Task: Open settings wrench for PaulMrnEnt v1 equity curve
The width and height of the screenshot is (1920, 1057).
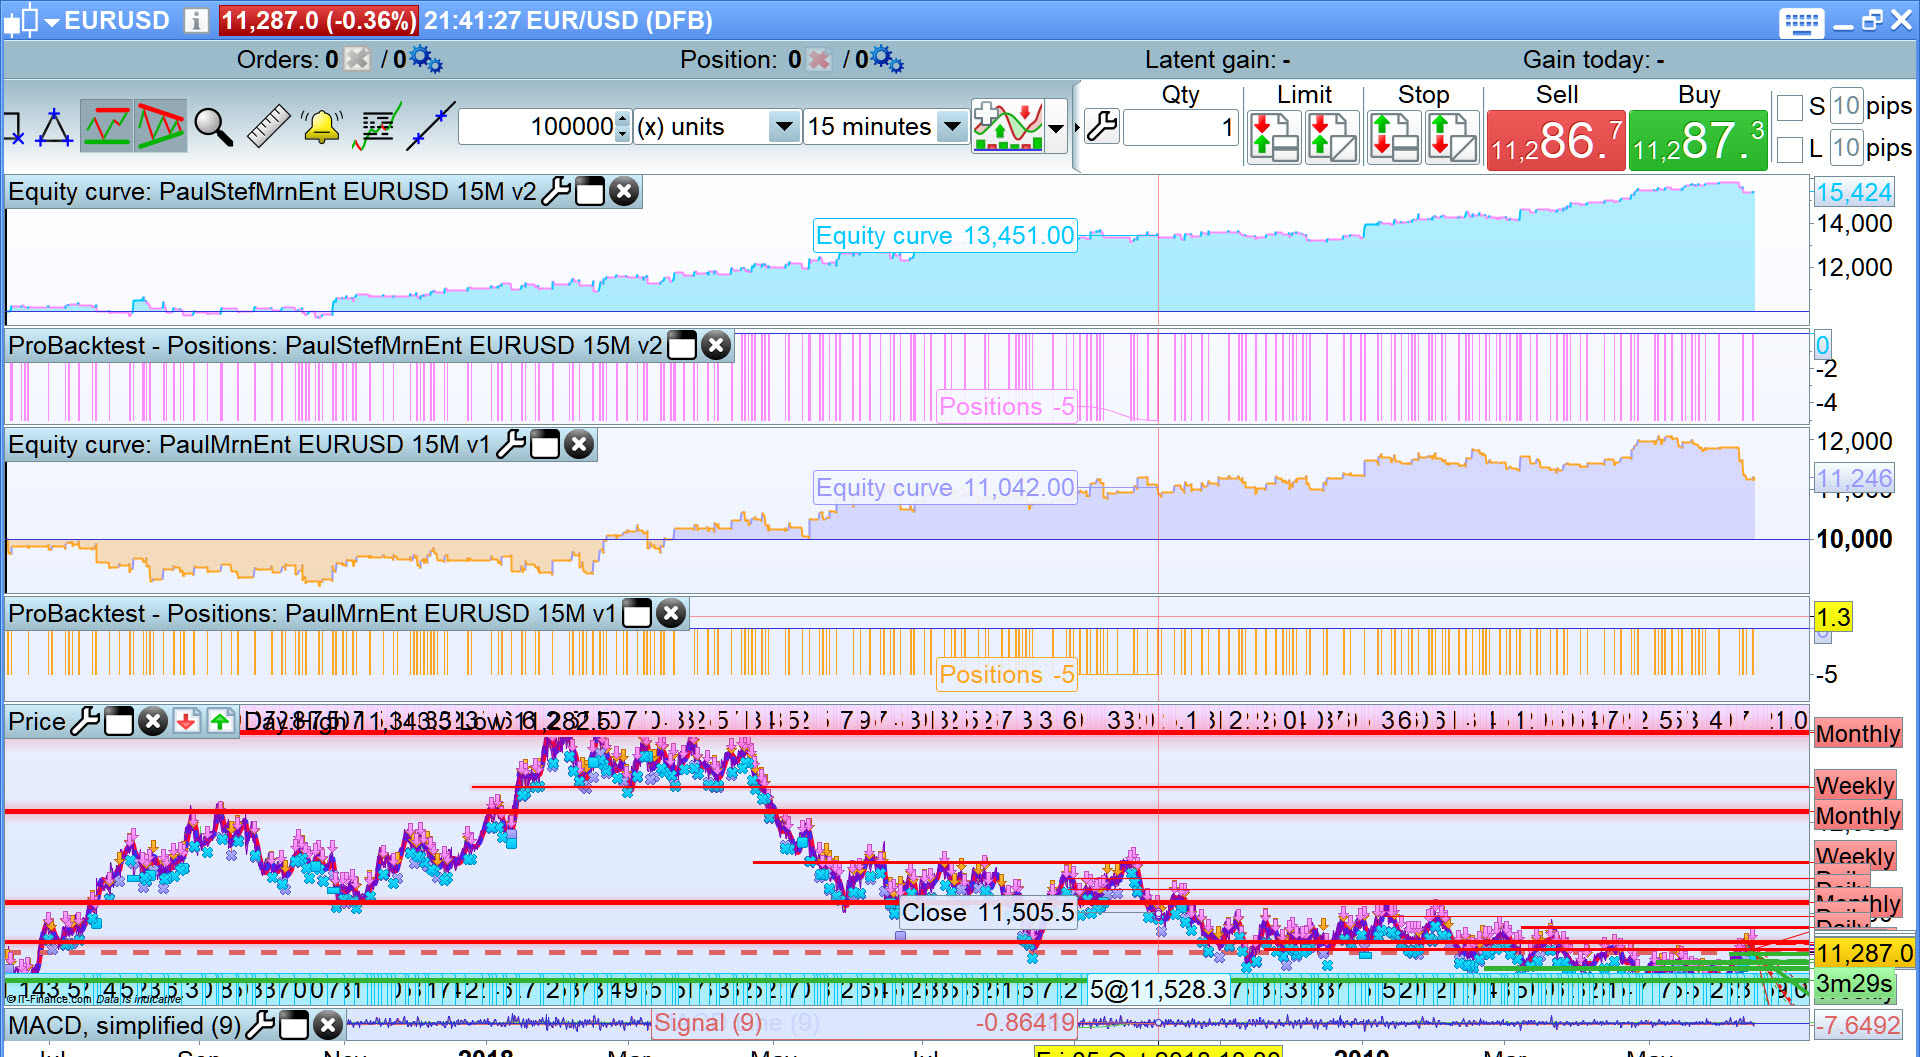Action: [x=511, y=444]
